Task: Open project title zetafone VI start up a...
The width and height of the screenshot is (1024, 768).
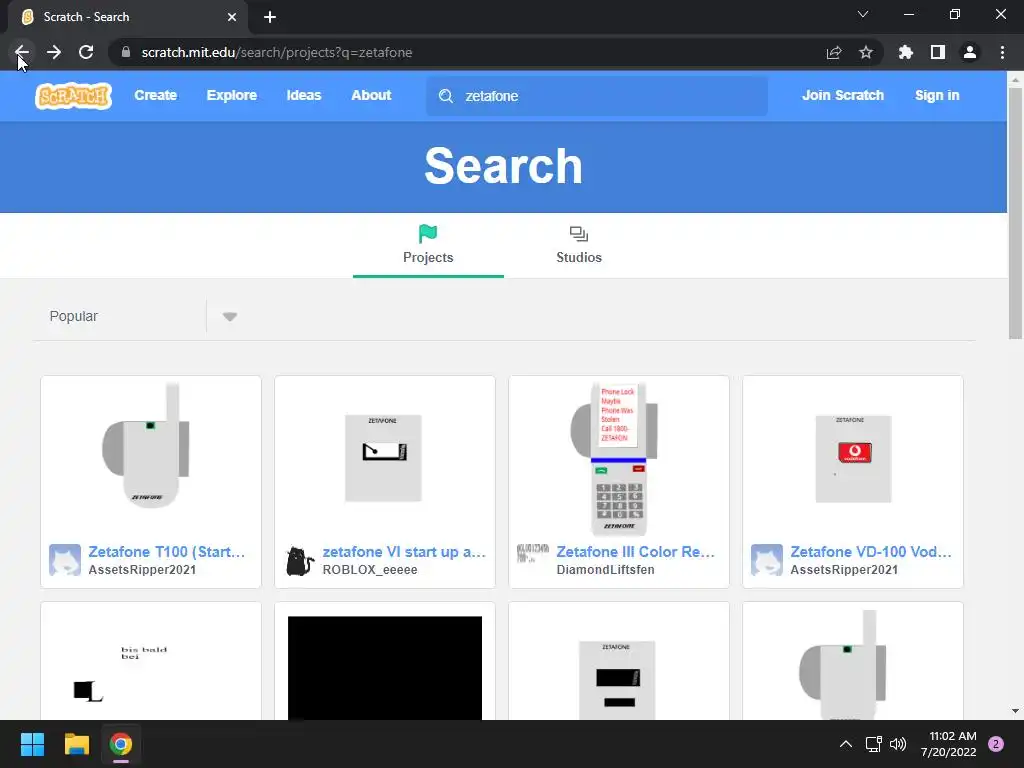Action: [x=404, y=552]
